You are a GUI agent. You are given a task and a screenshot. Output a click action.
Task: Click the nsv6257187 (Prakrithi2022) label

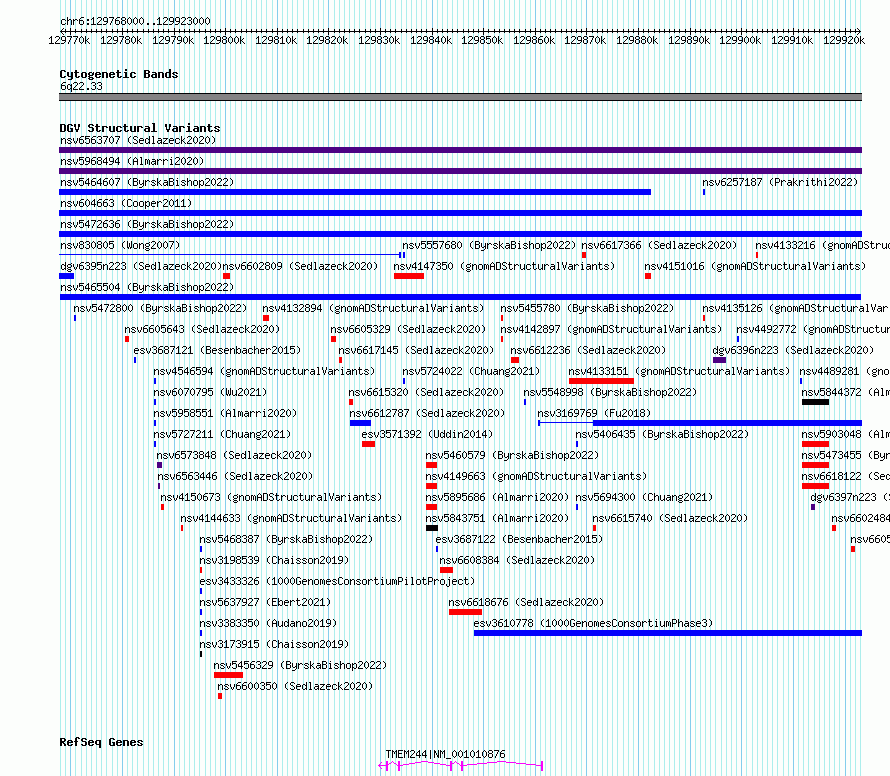[x=780, y=182]
